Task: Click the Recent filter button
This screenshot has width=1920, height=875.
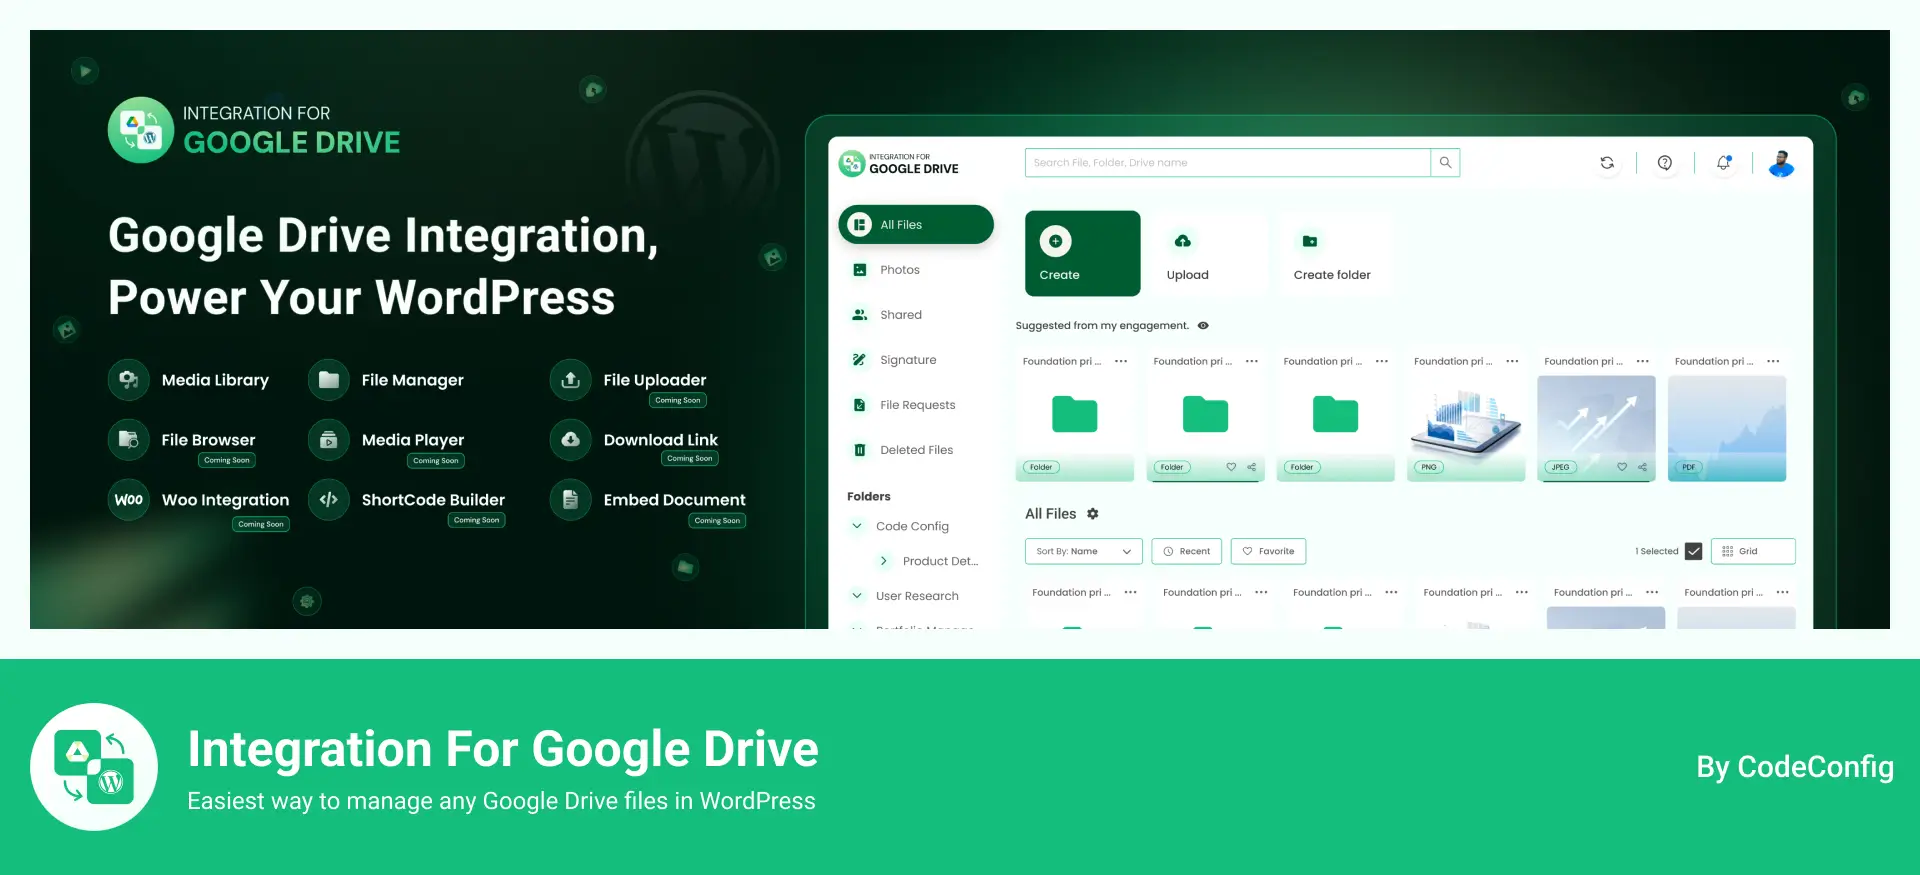Action: [x=1187, y=551]
